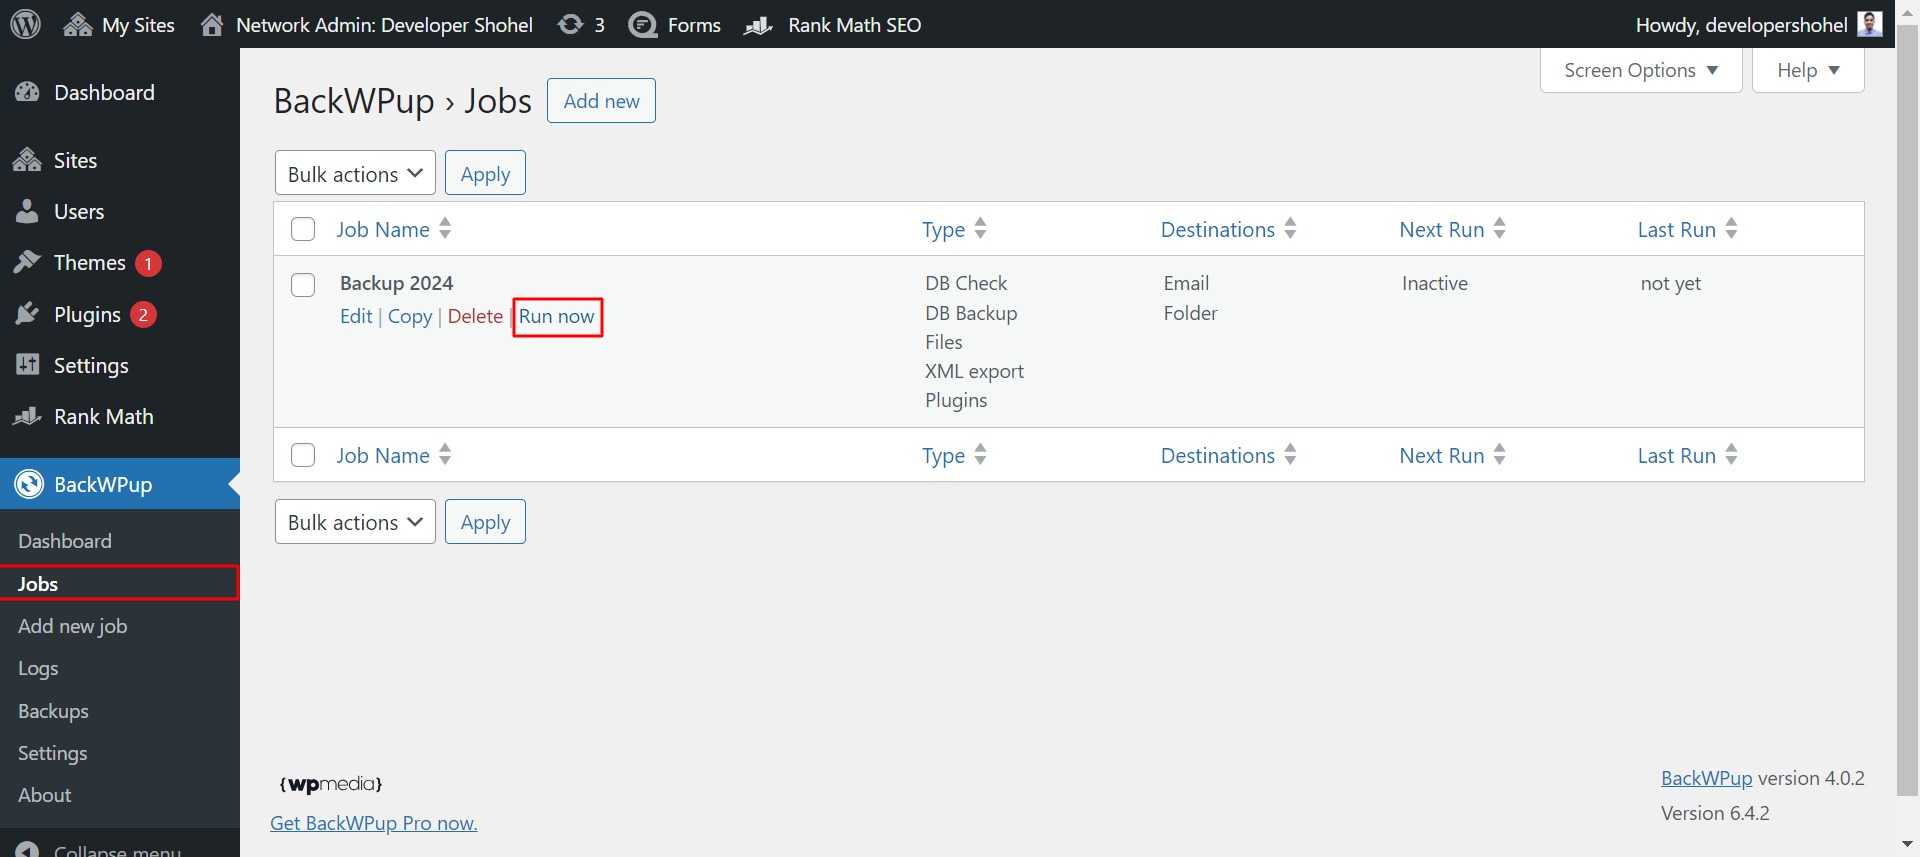Image resolution: width=1920 pixels, height=857 pixels.
Task: Click Copy under Backup 2024
Action: coord(410,316)
